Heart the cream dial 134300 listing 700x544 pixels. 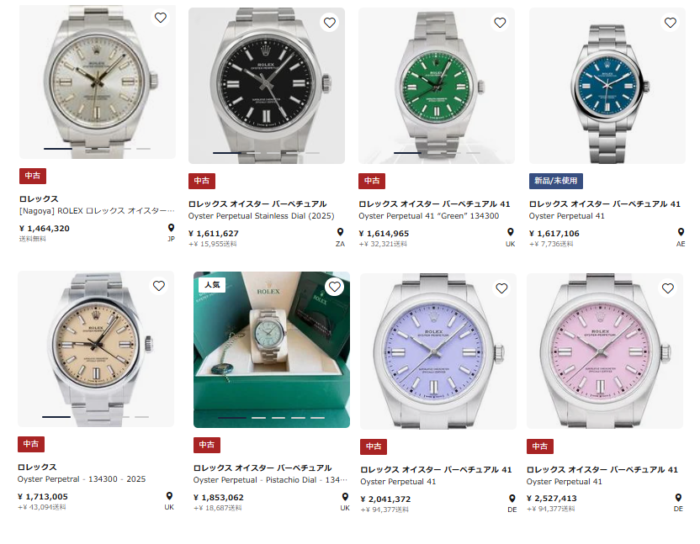point(159,285)
